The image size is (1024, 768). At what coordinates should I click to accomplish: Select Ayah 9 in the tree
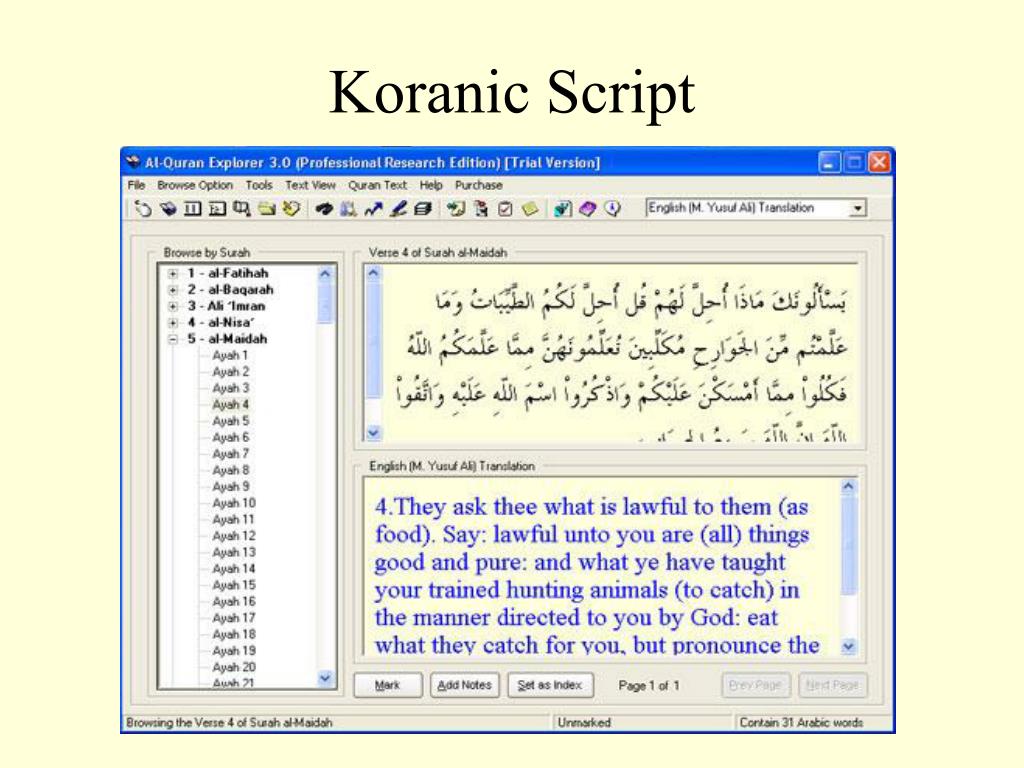click(x=231, y=487)
